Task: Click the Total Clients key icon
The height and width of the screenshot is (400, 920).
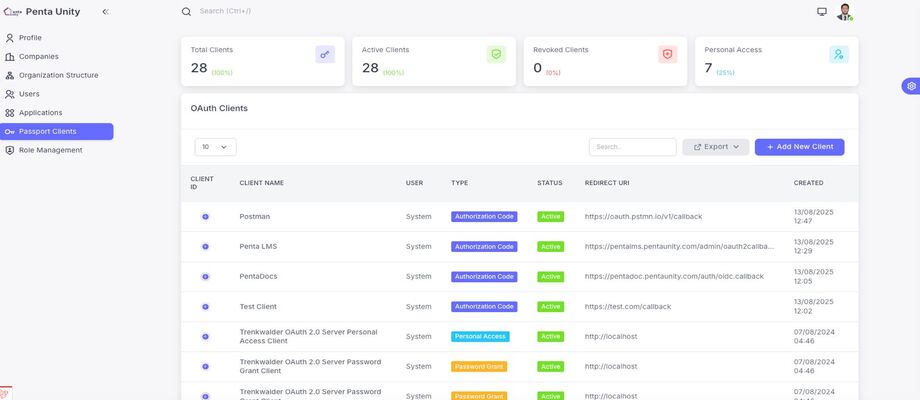Action: (x=325, y=55)
